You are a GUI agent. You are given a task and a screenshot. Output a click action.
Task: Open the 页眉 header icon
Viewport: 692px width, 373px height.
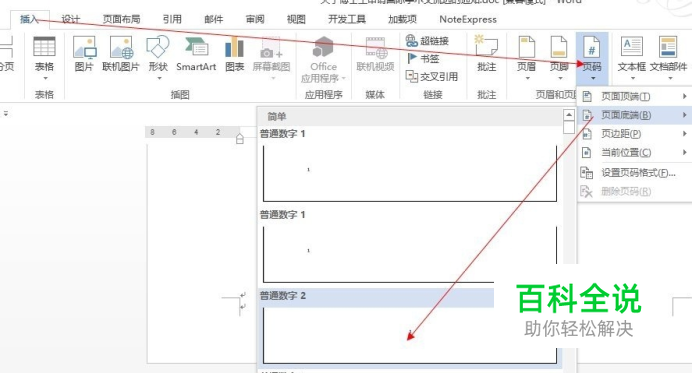[527, 47]
